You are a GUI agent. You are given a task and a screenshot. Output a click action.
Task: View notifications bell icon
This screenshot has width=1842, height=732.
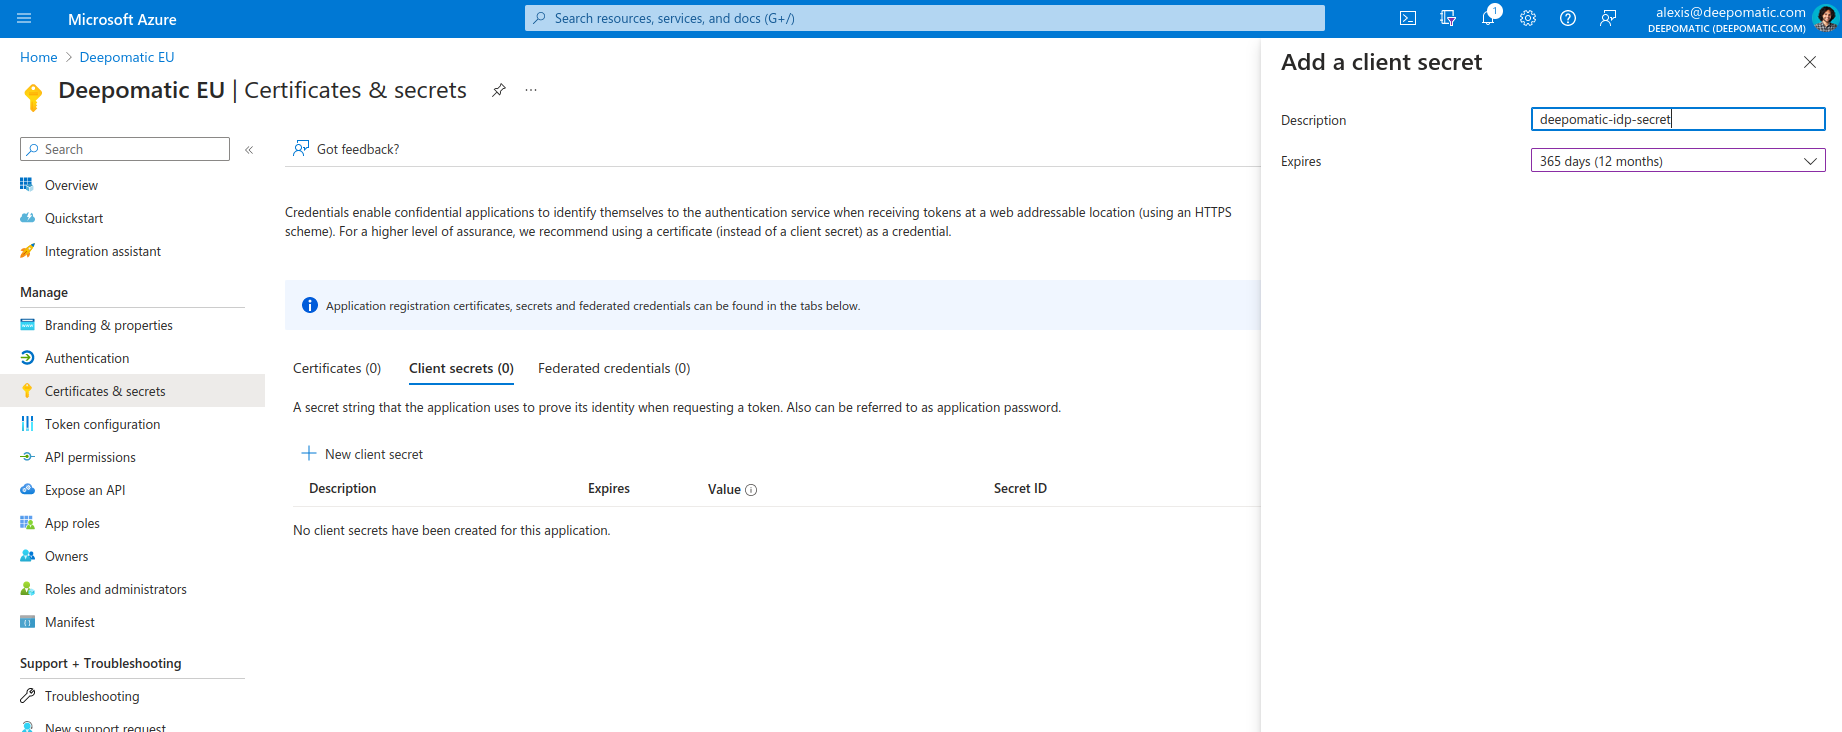1488,19
